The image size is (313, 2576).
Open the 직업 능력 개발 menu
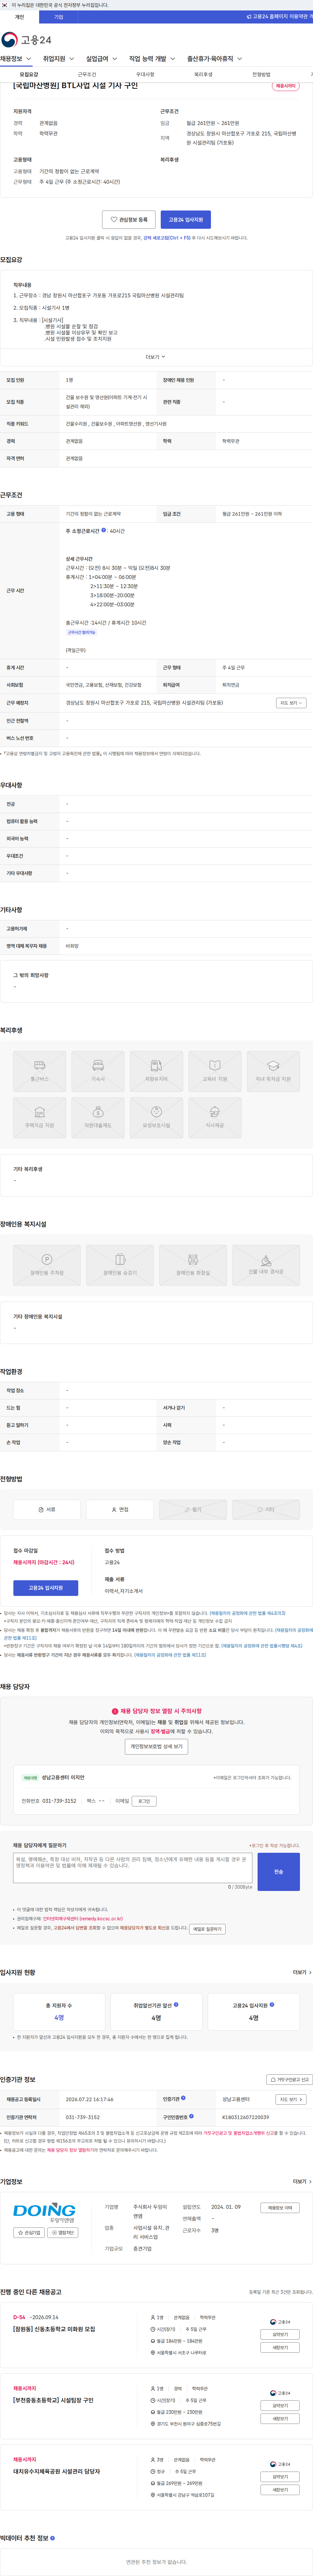(x=152, y=59)
